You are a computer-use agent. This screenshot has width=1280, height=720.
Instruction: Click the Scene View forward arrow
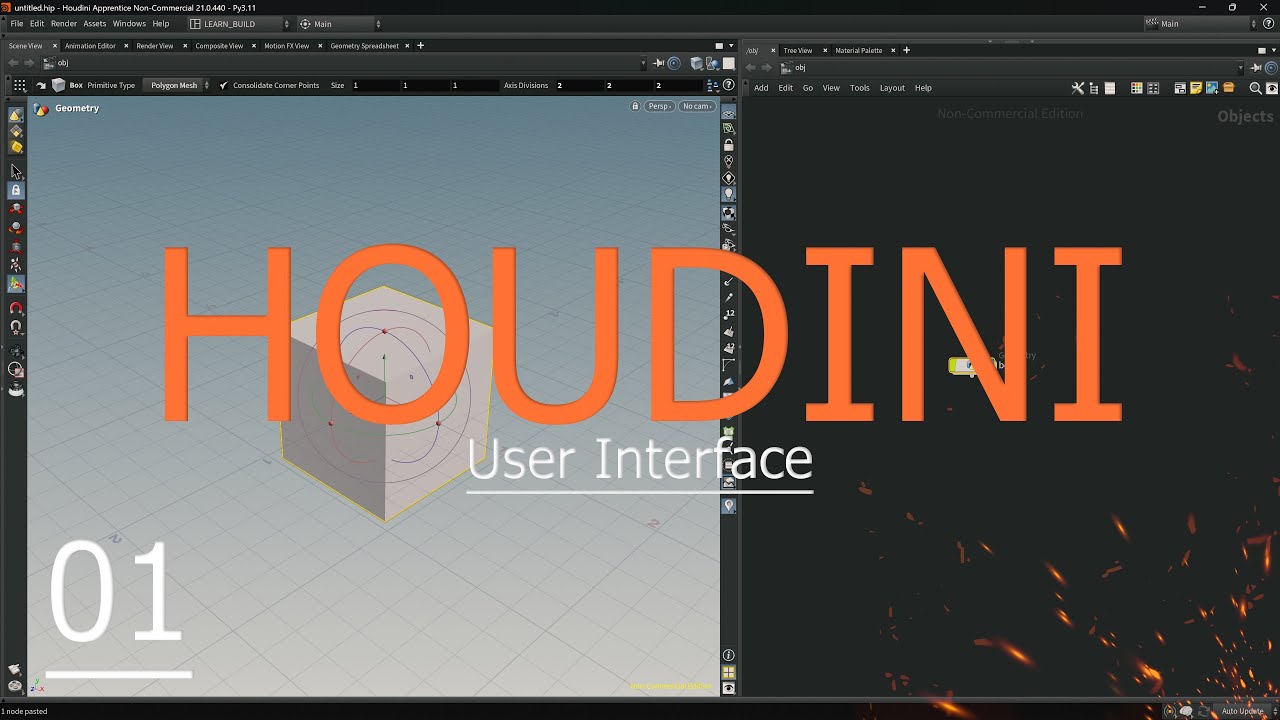[30, 63]
